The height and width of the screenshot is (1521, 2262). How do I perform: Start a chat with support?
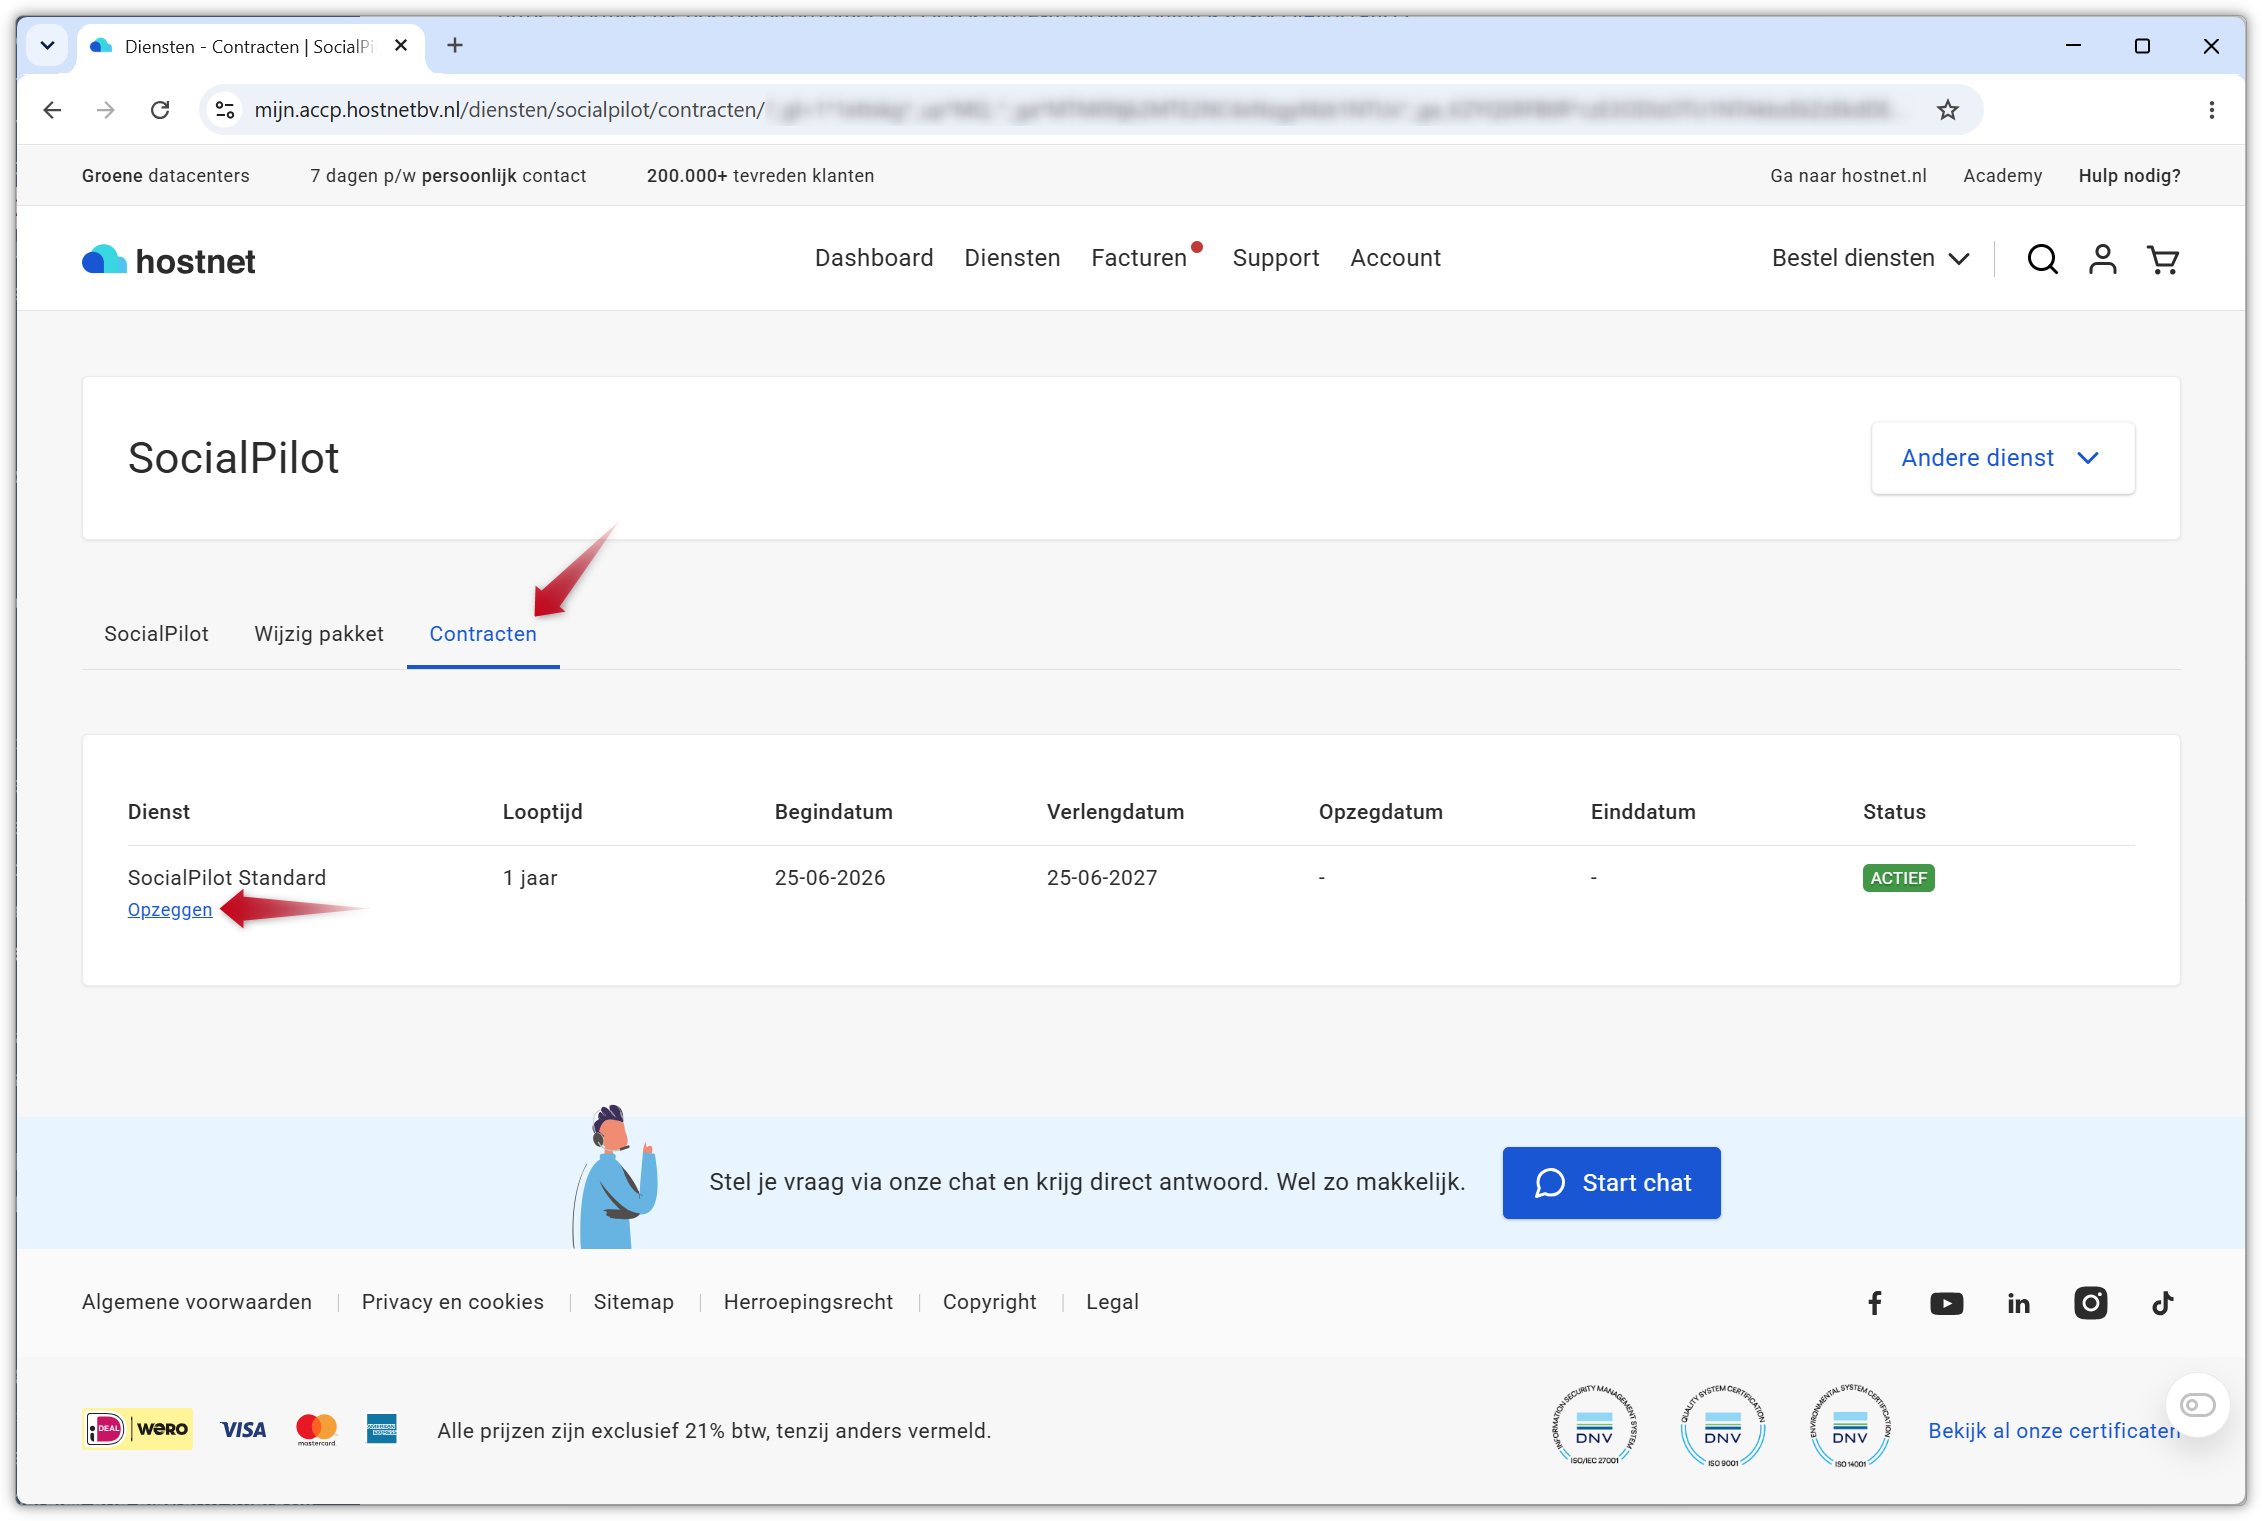point(1611,1183)
